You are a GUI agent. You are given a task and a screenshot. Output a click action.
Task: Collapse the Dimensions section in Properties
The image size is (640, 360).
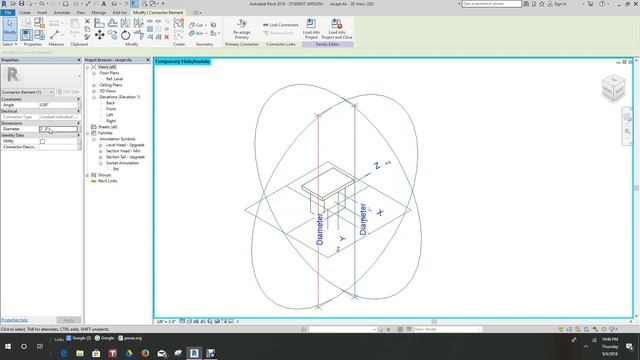coord(78,123)
